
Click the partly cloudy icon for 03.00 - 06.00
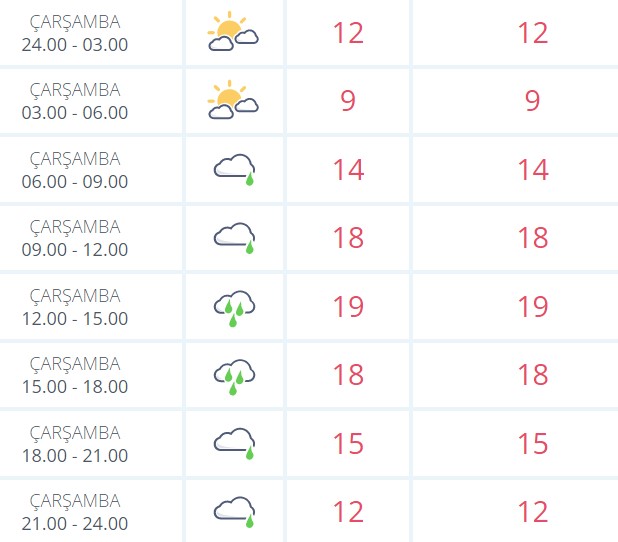tap(233, 100)
